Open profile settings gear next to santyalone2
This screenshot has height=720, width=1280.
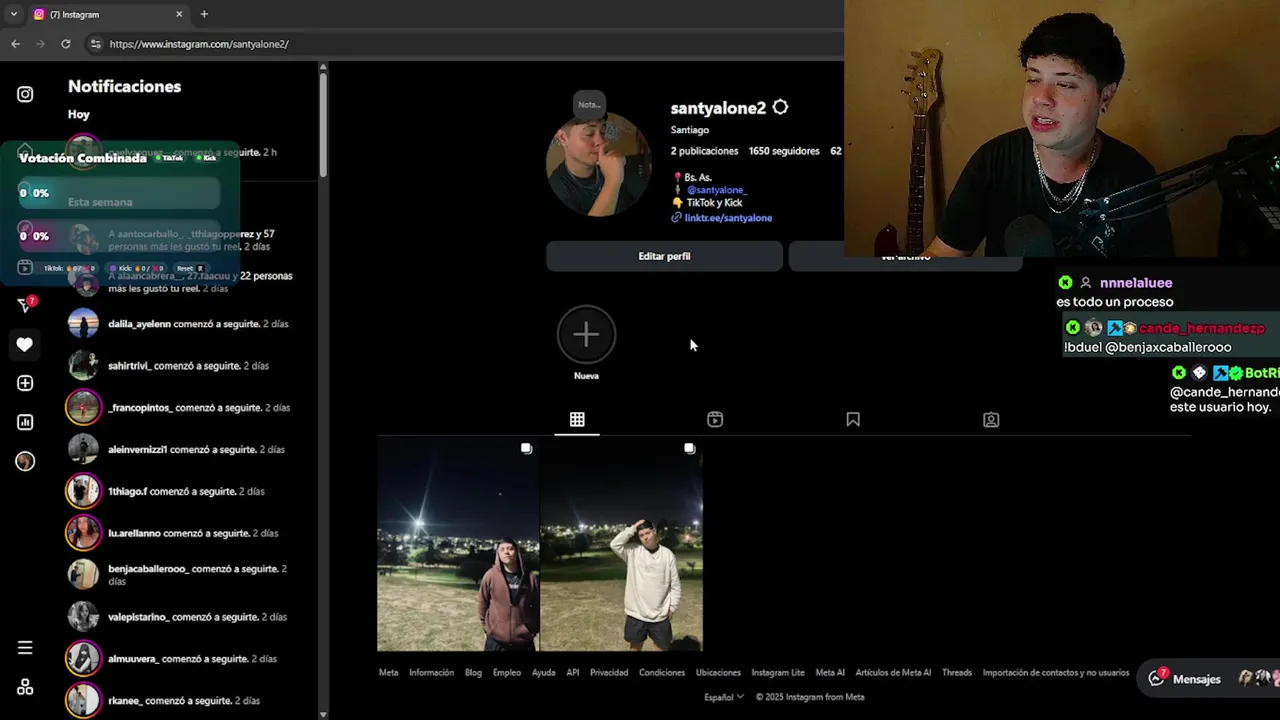(x=780, y=107)
